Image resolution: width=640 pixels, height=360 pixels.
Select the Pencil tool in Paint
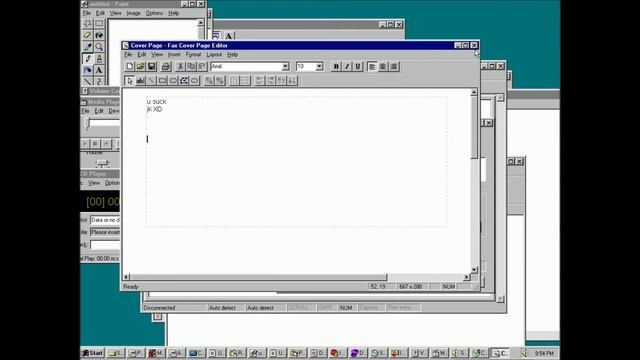tap(87, 59)
